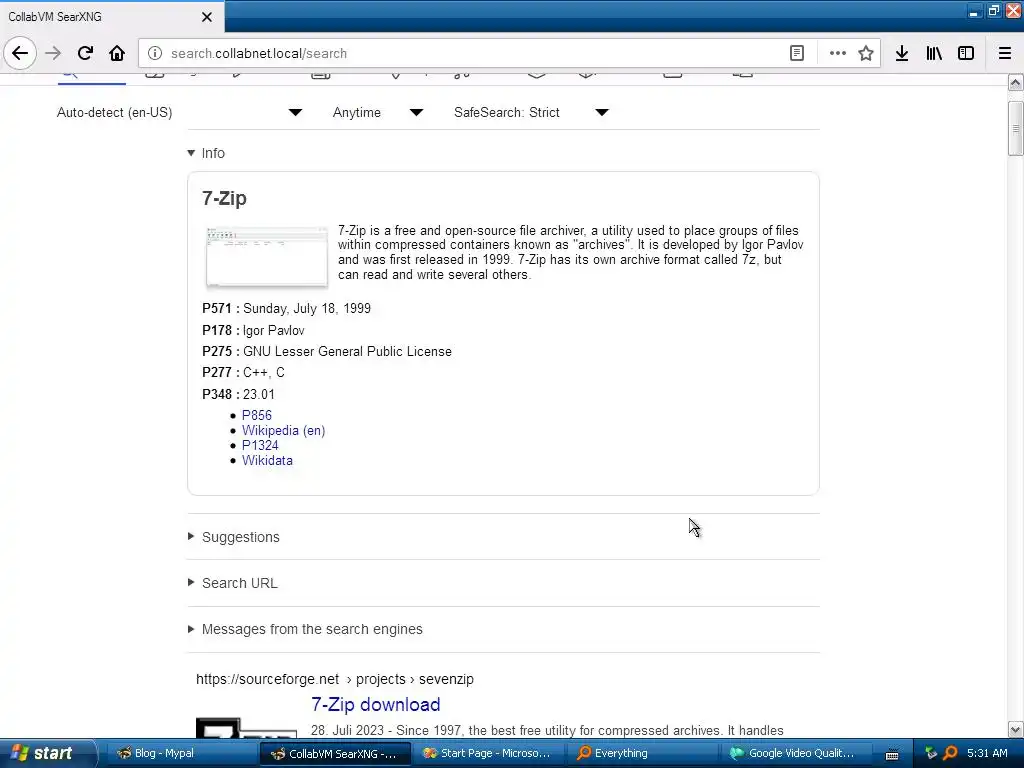
Task: Click the sourceforge.net result URL
Action: (x=334, y=679)
